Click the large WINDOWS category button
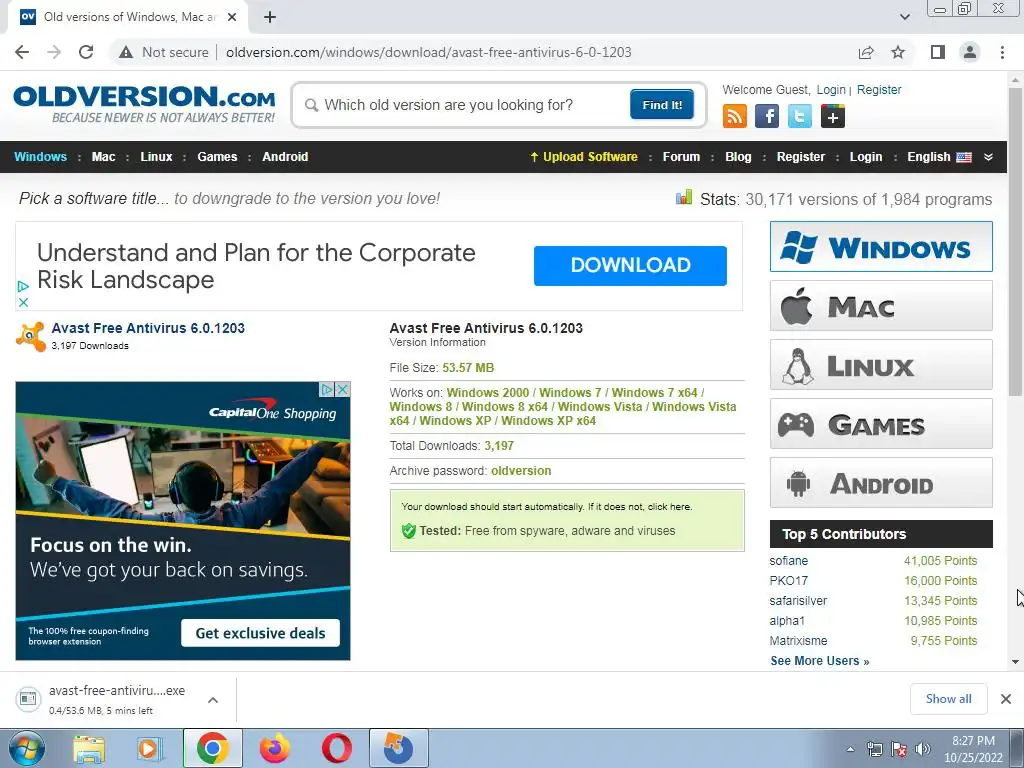The width and height of the screenshot is (1024, 768). pyautogui.click(x=881, y=247)
